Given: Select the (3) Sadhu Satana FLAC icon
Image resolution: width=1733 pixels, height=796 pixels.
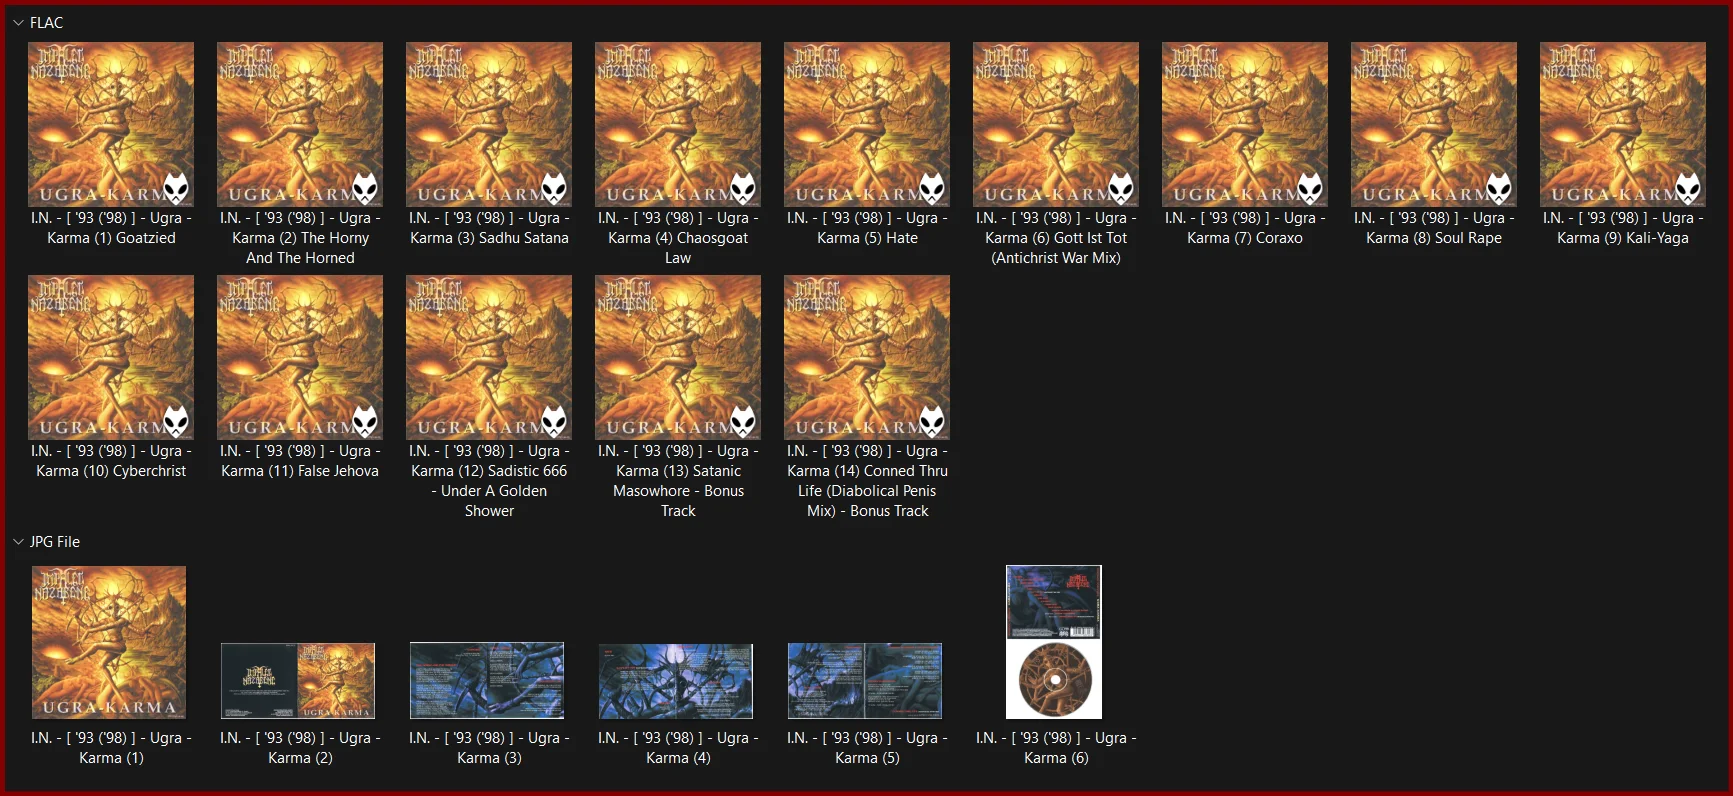Looking at the screenshot, I should [489, 124].
